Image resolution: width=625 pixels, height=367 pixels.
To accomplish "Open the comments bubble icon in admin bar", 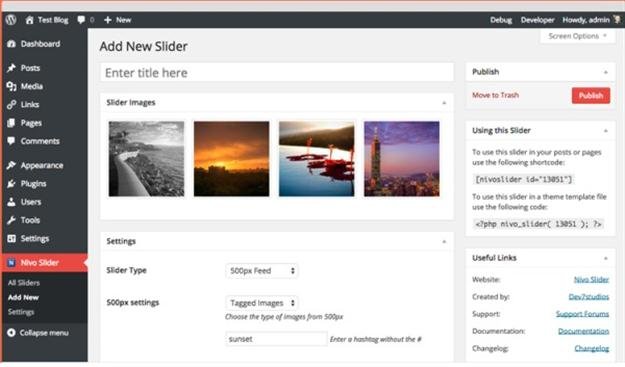I will point(81,20).
